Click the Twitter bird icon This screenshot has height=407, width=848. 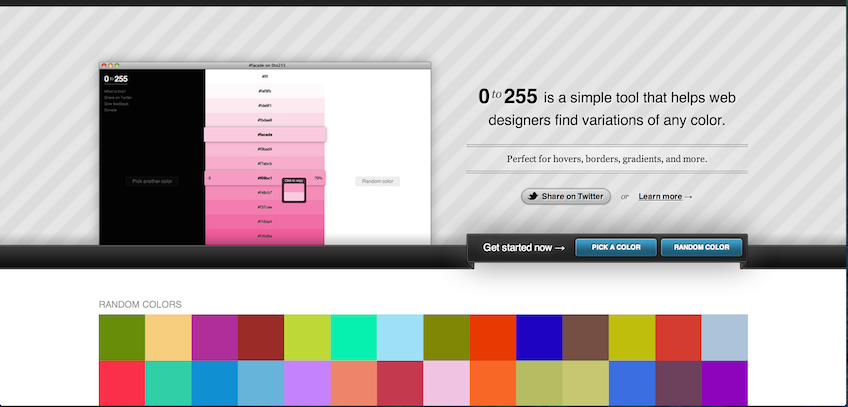pyautogui.click(x=533, y=196)
